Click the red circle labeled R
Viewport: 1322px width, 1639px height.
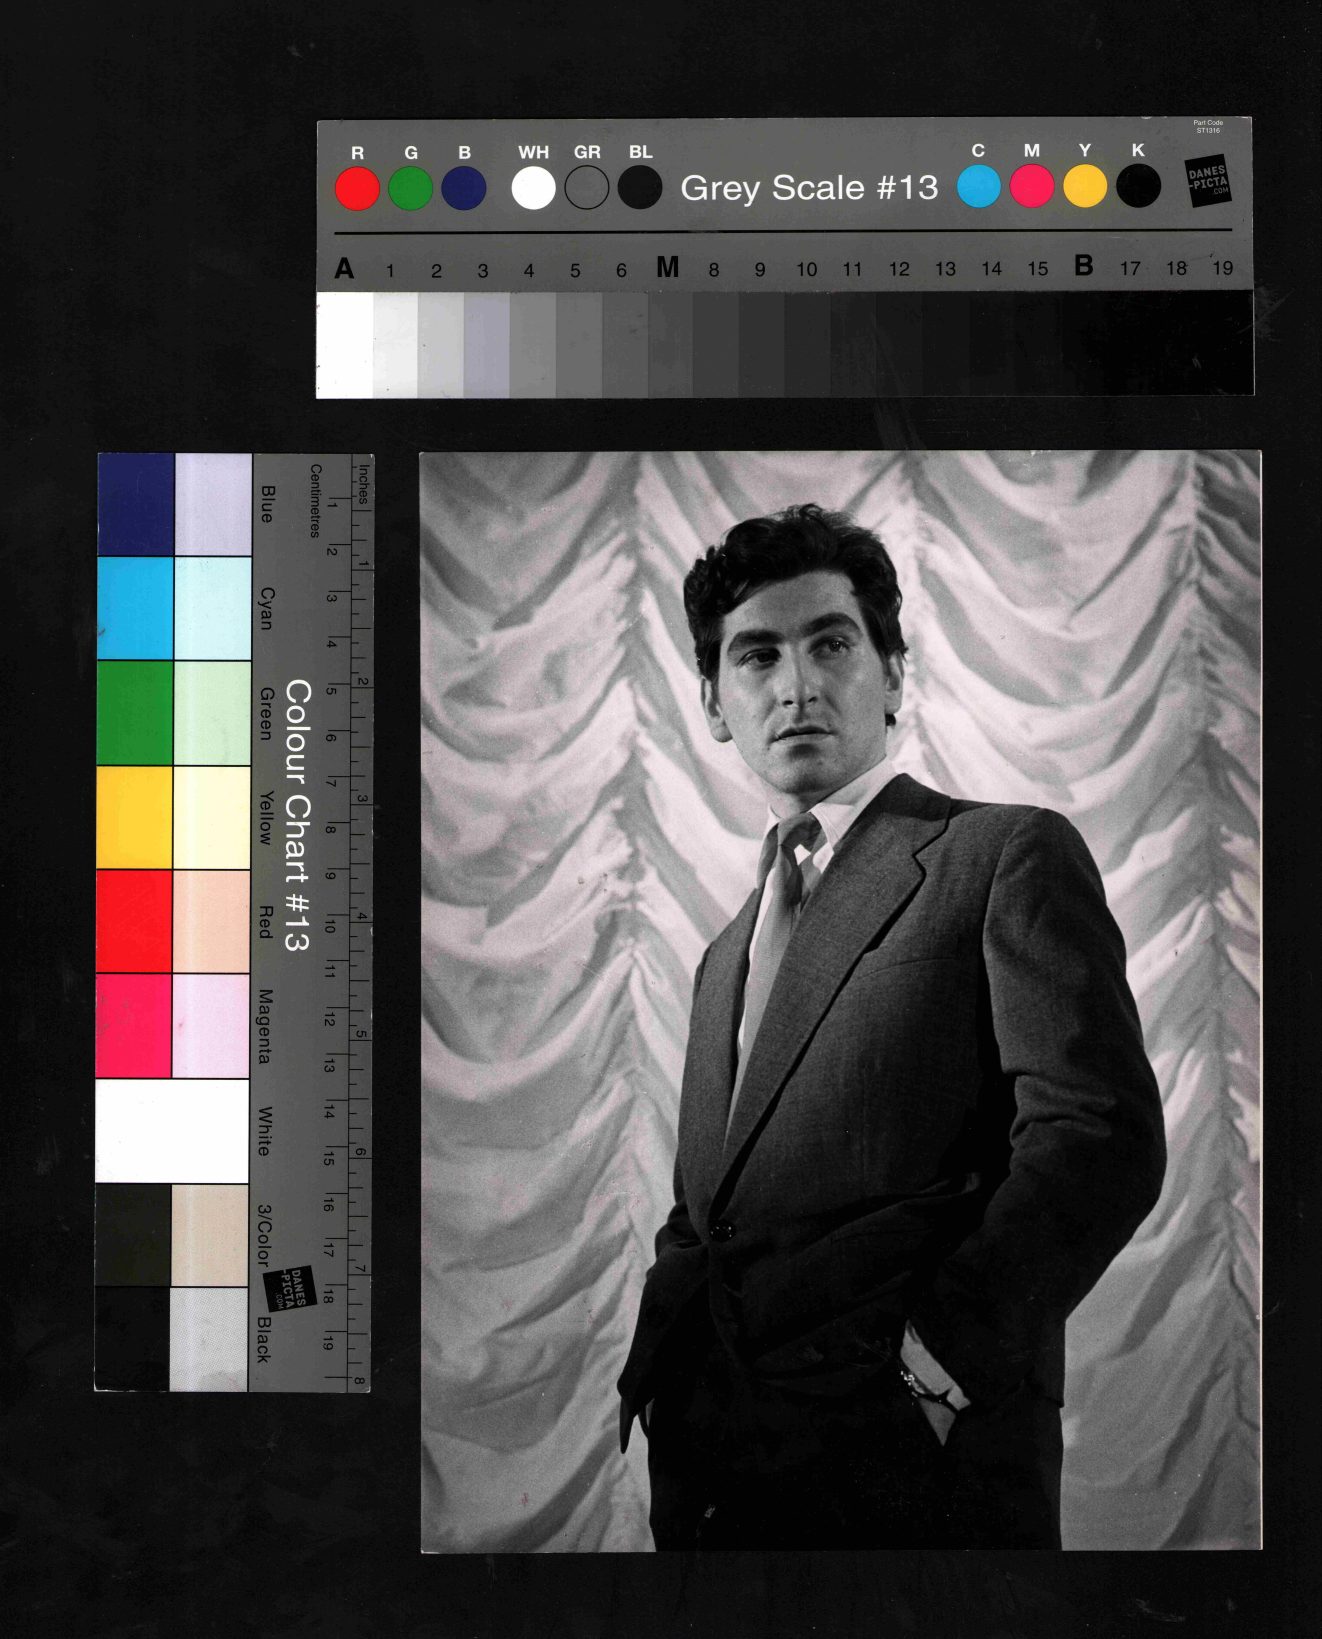click(x=357, y=189)
